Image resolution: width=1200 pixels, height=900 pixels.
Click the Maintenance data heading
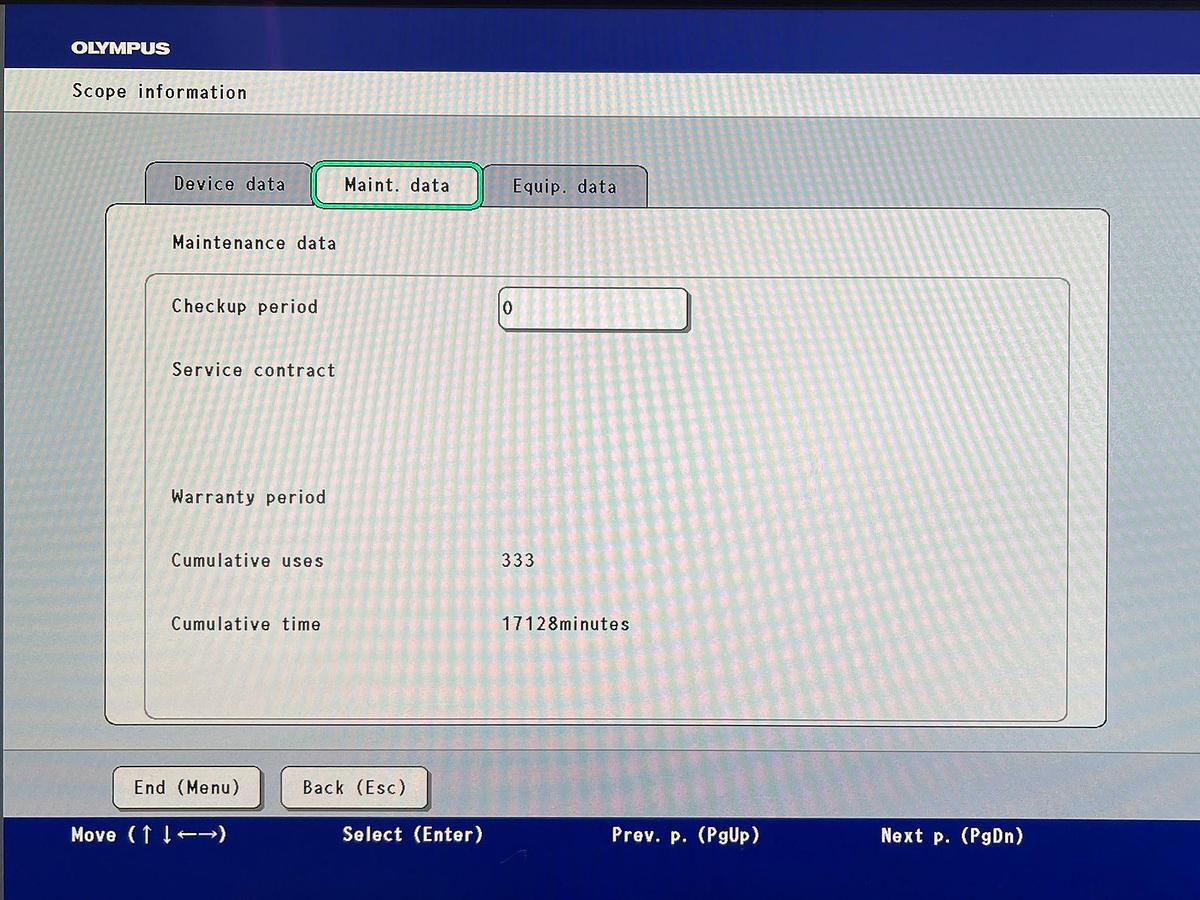pos(254,243)
